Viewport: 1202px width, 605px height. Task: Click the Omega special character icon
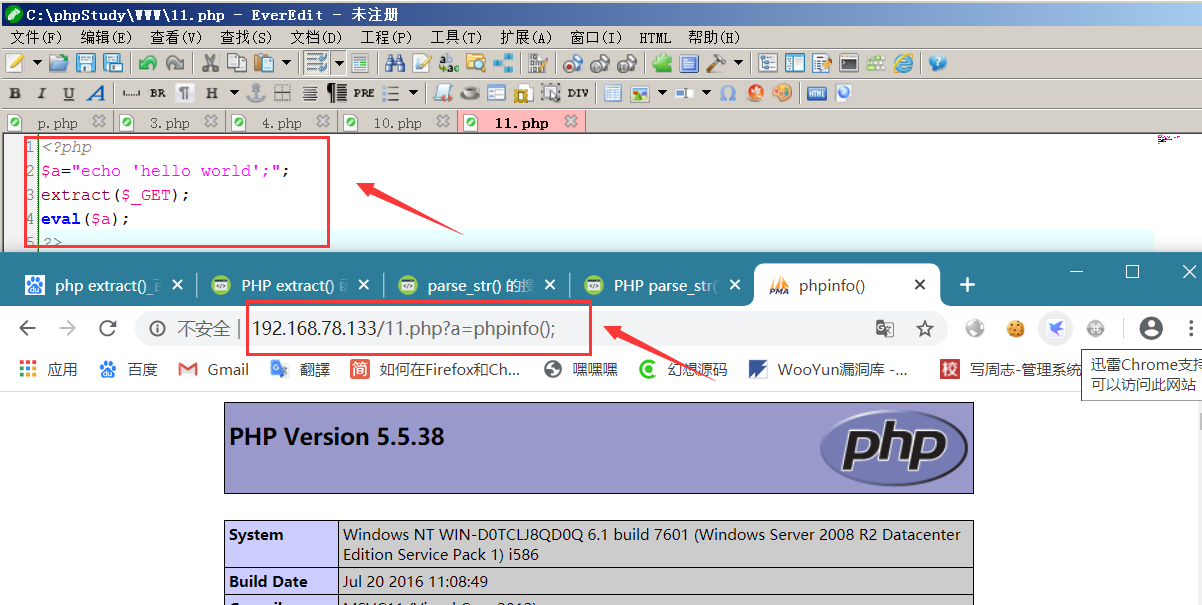coord(728,93)
